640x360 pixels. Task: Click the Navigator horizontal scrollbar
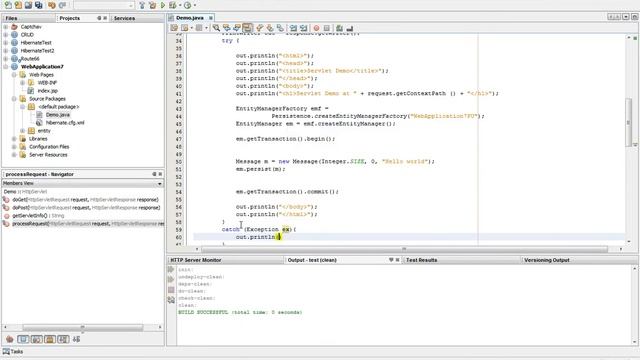pos(82,327)
